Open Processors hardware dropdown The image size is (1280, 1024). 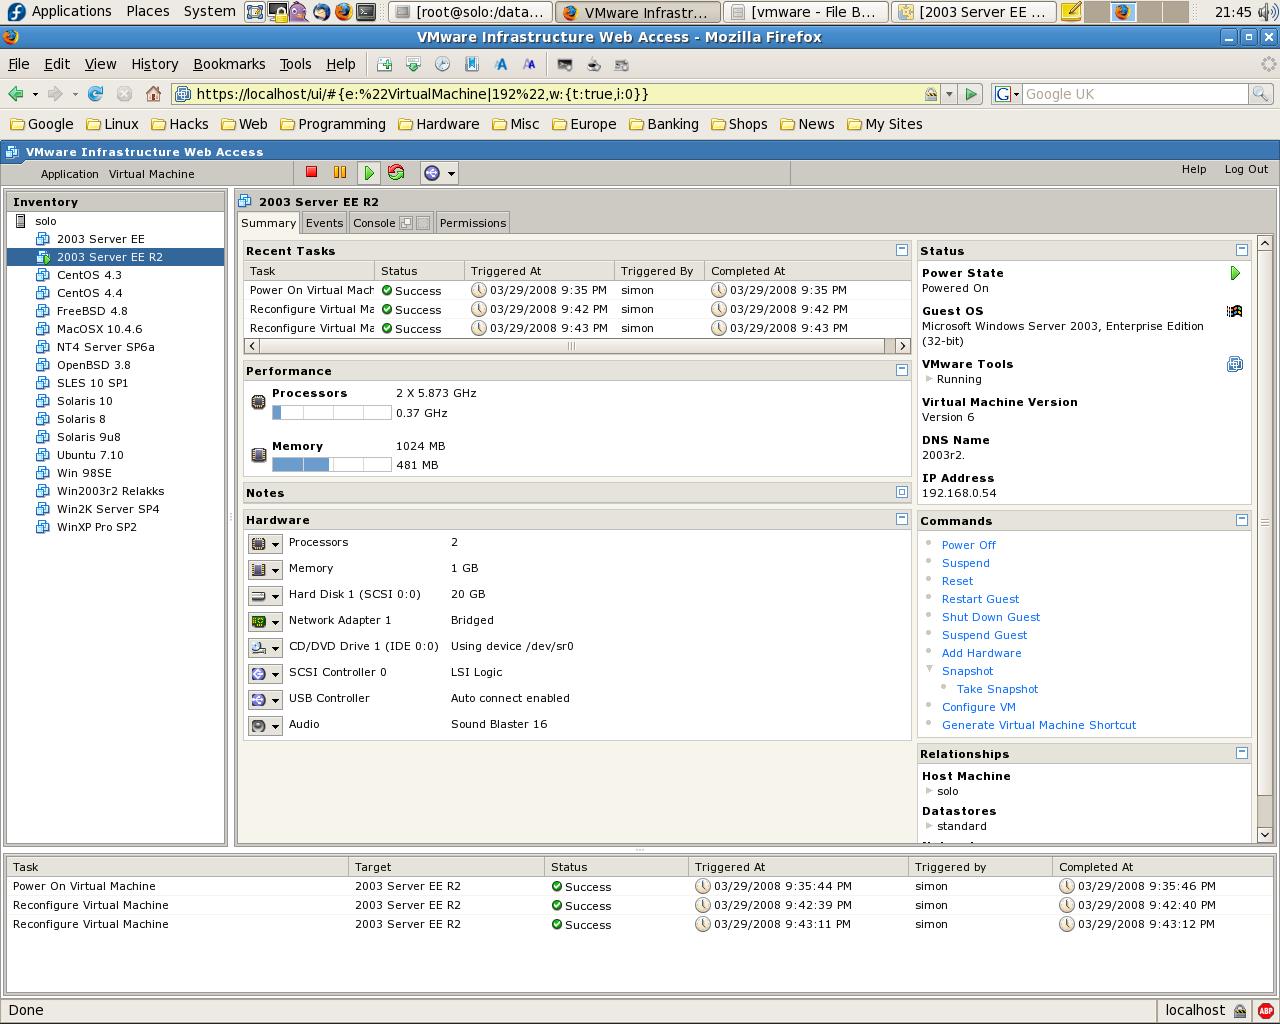[x=265, y=543]
